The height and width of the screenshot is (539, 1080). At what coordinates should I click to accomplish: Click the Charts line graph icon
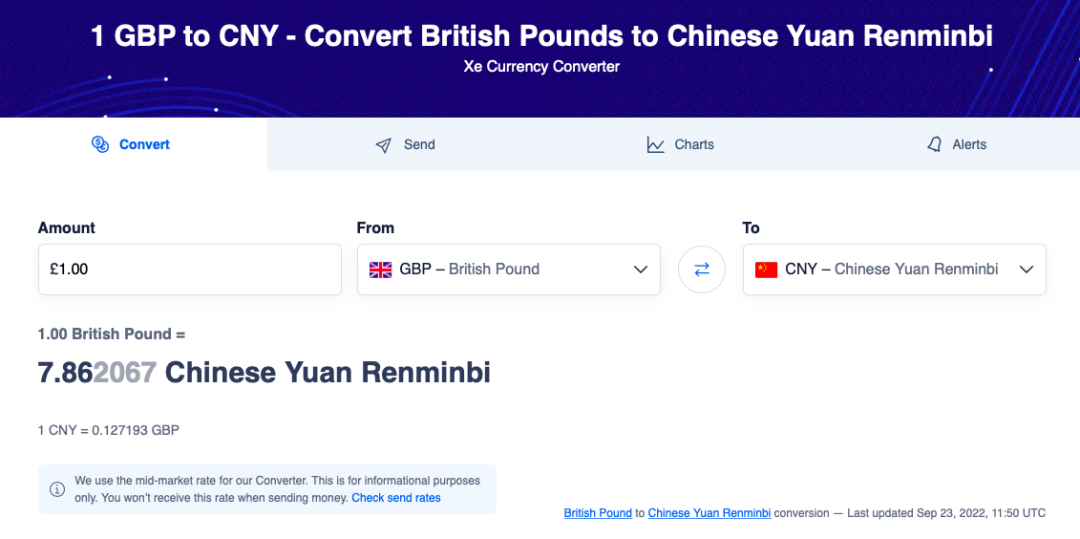point(656,145)
